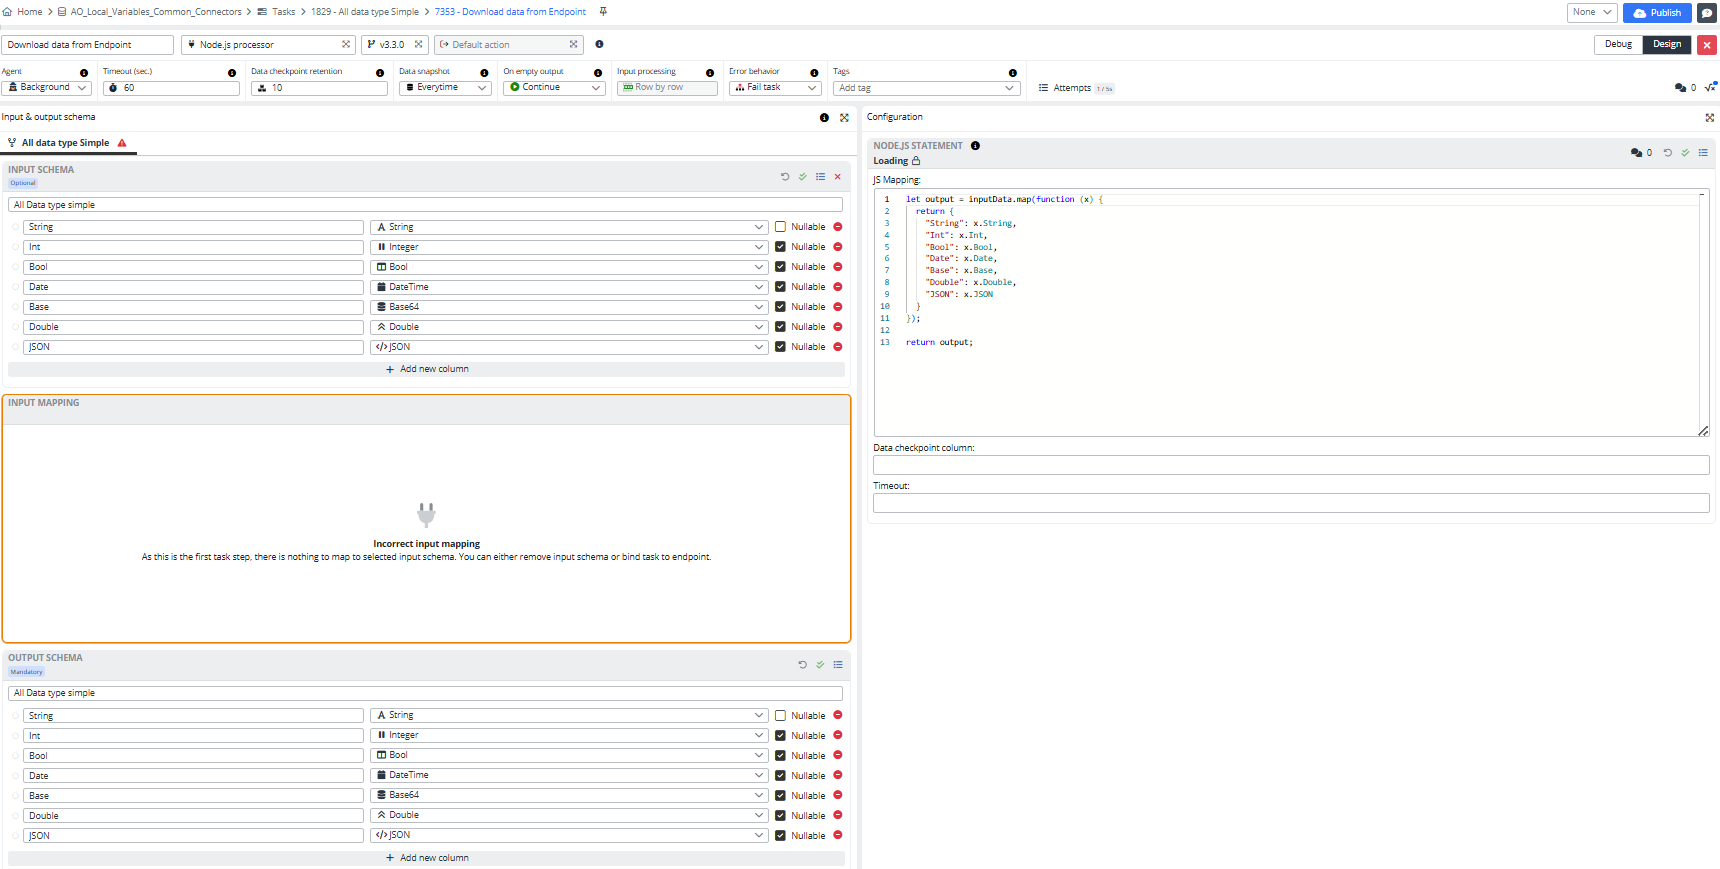Revert changes in the Output Schema header
This screenshot has height=869, width=1720.
[802, 665]
